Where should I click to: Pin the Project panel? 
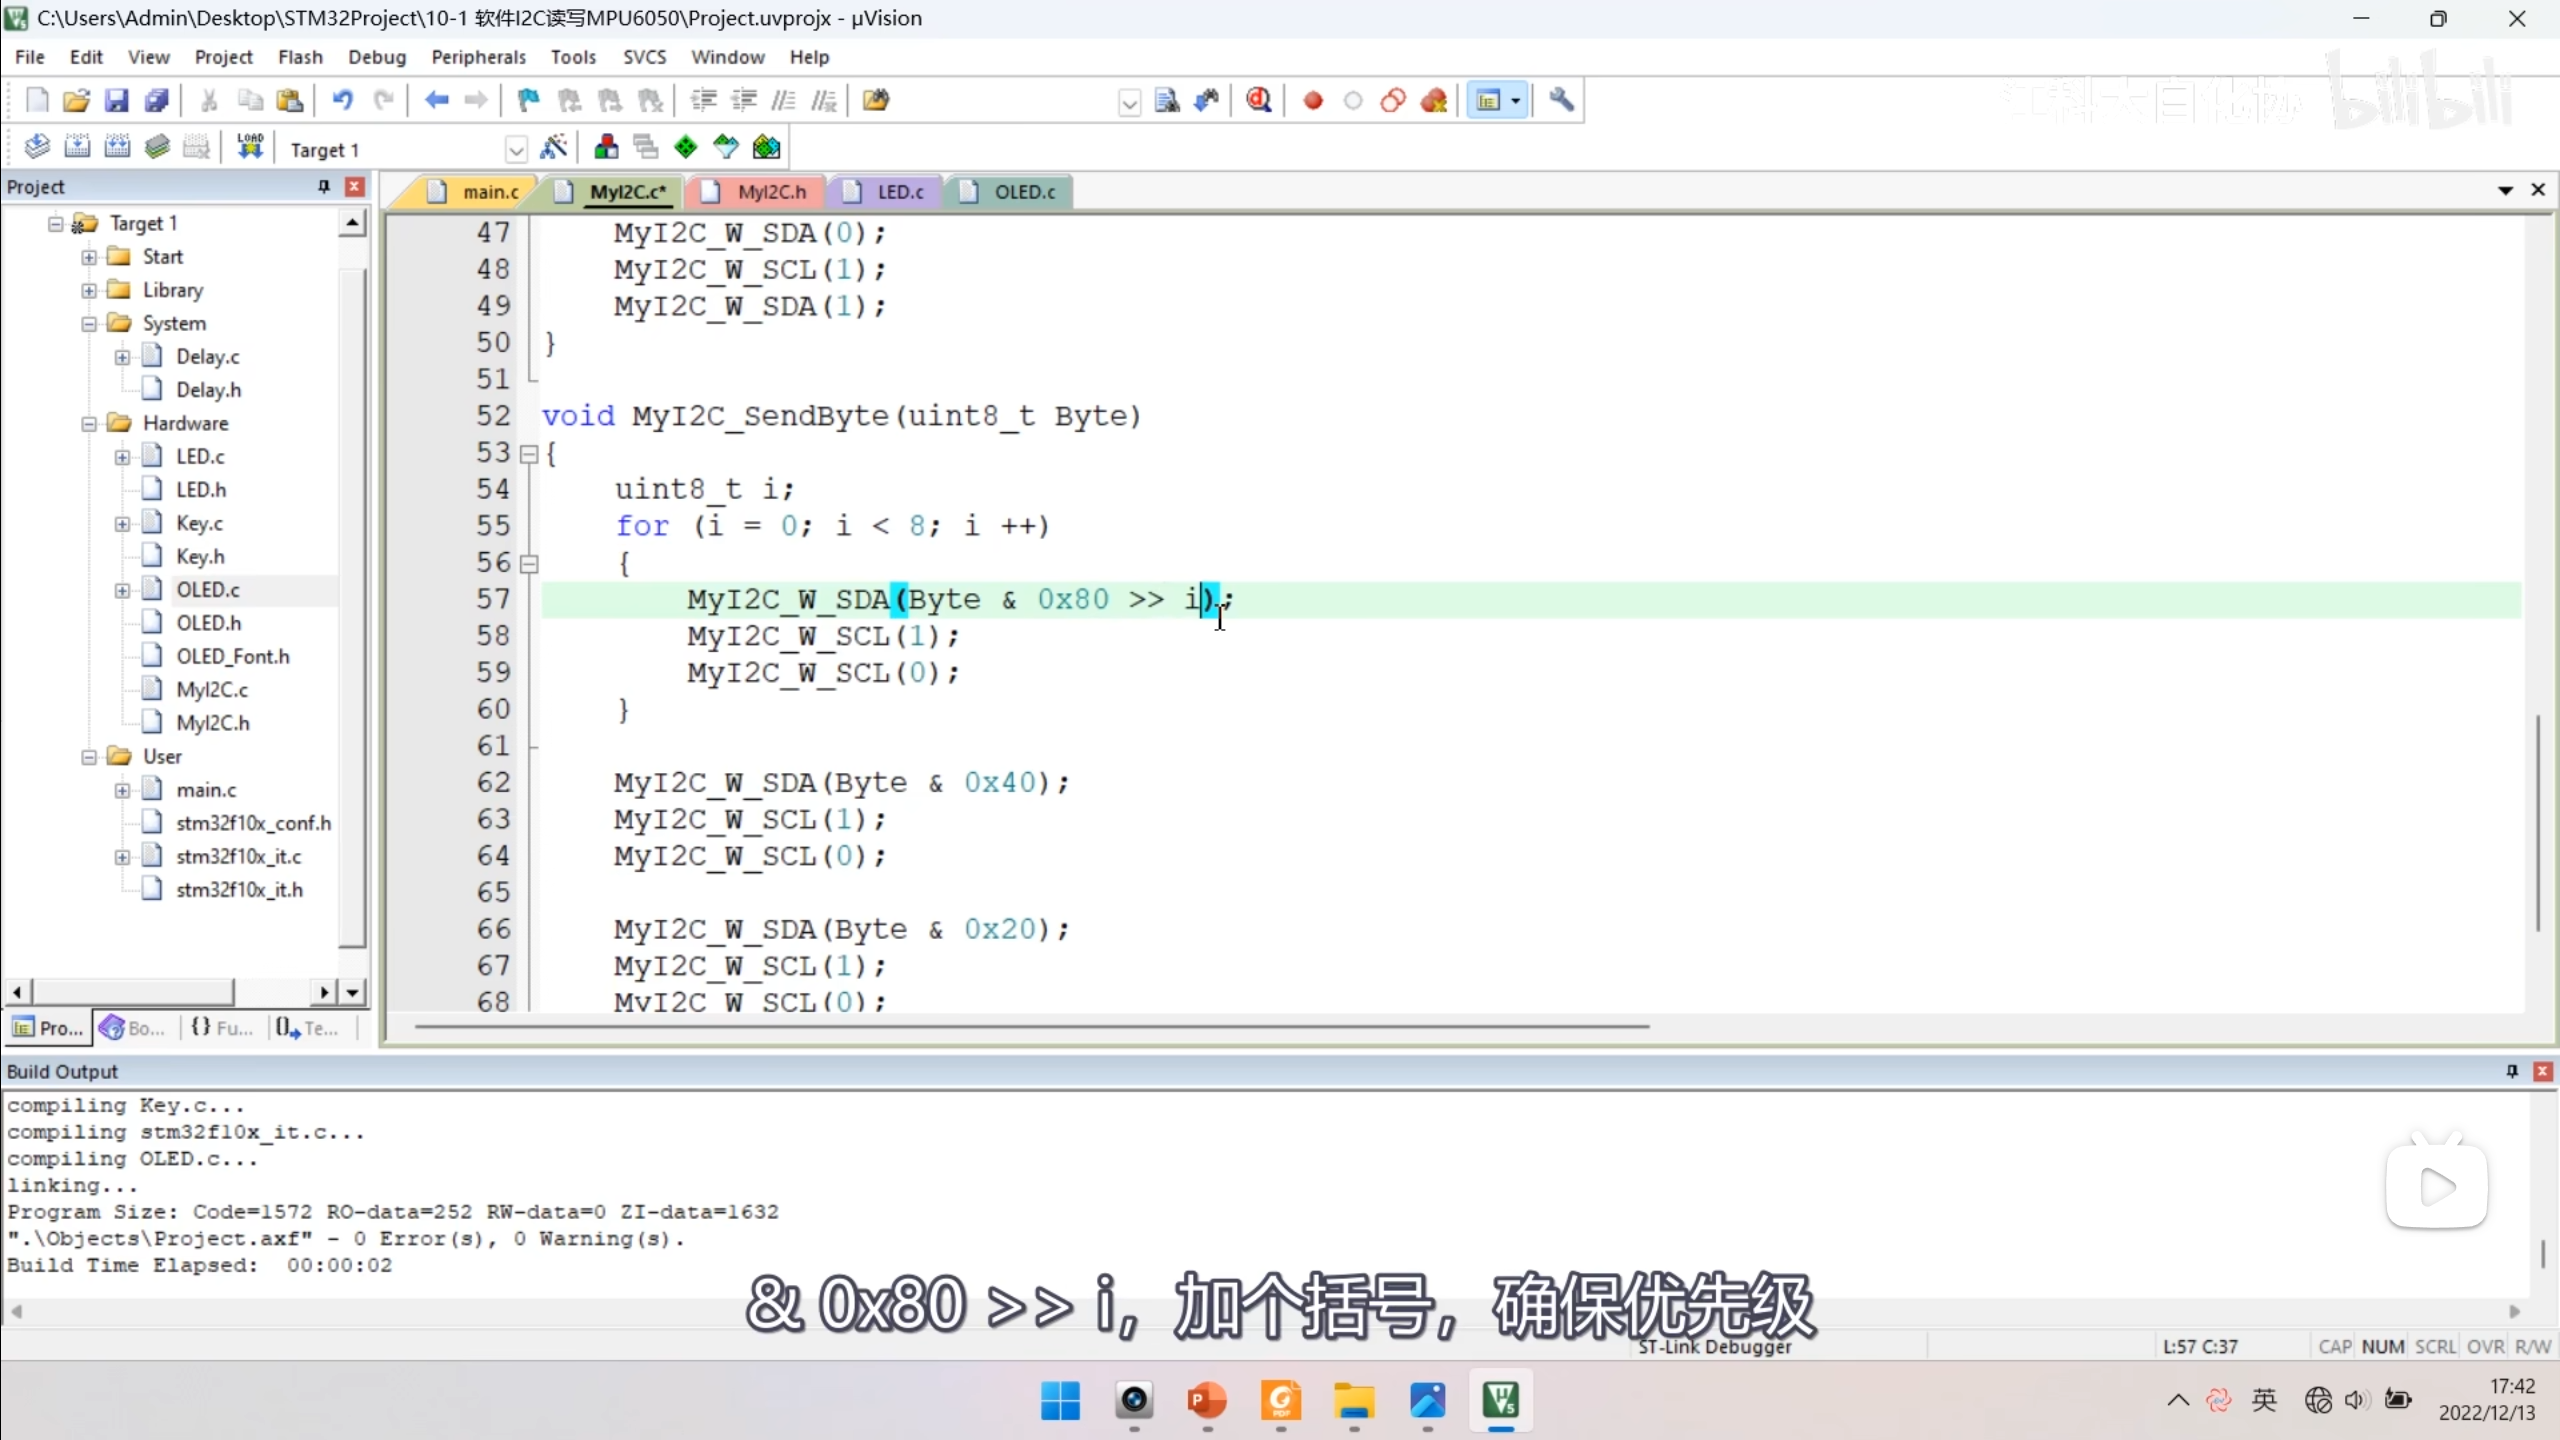tap(323, 187)
